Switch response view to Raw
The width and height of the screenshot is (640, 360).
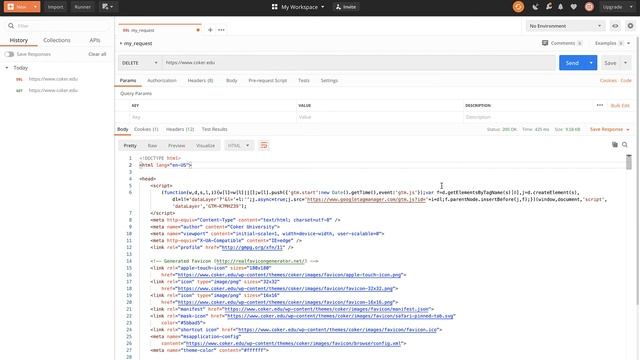[152, 146]
